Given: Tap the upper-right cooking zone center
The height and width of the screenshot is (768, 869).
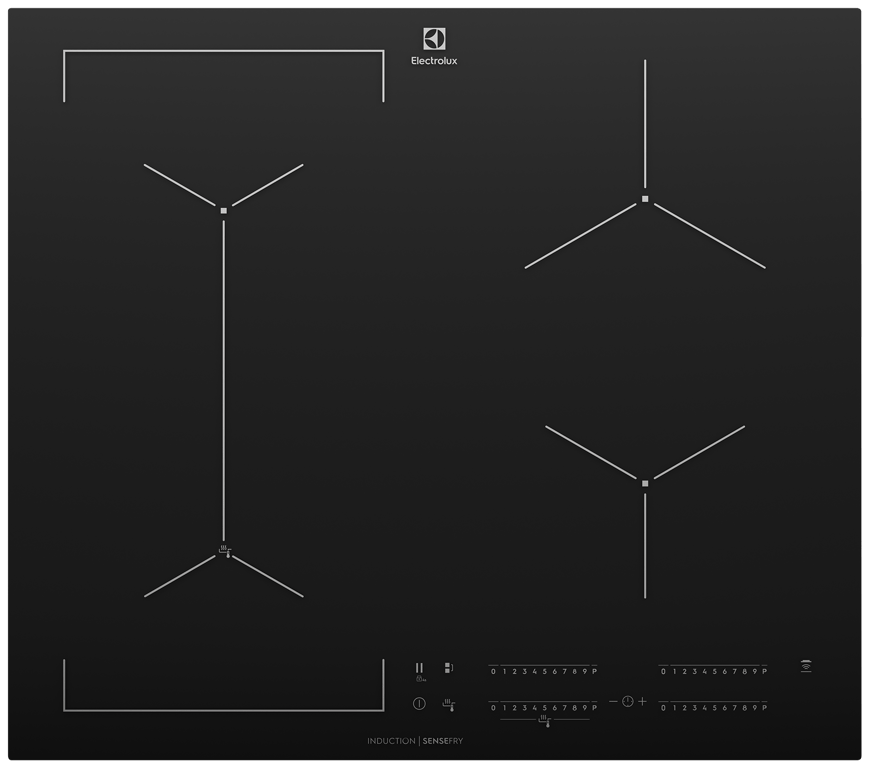Looking at the screenshot, I should pyautogui.click(x=645, y=199).
